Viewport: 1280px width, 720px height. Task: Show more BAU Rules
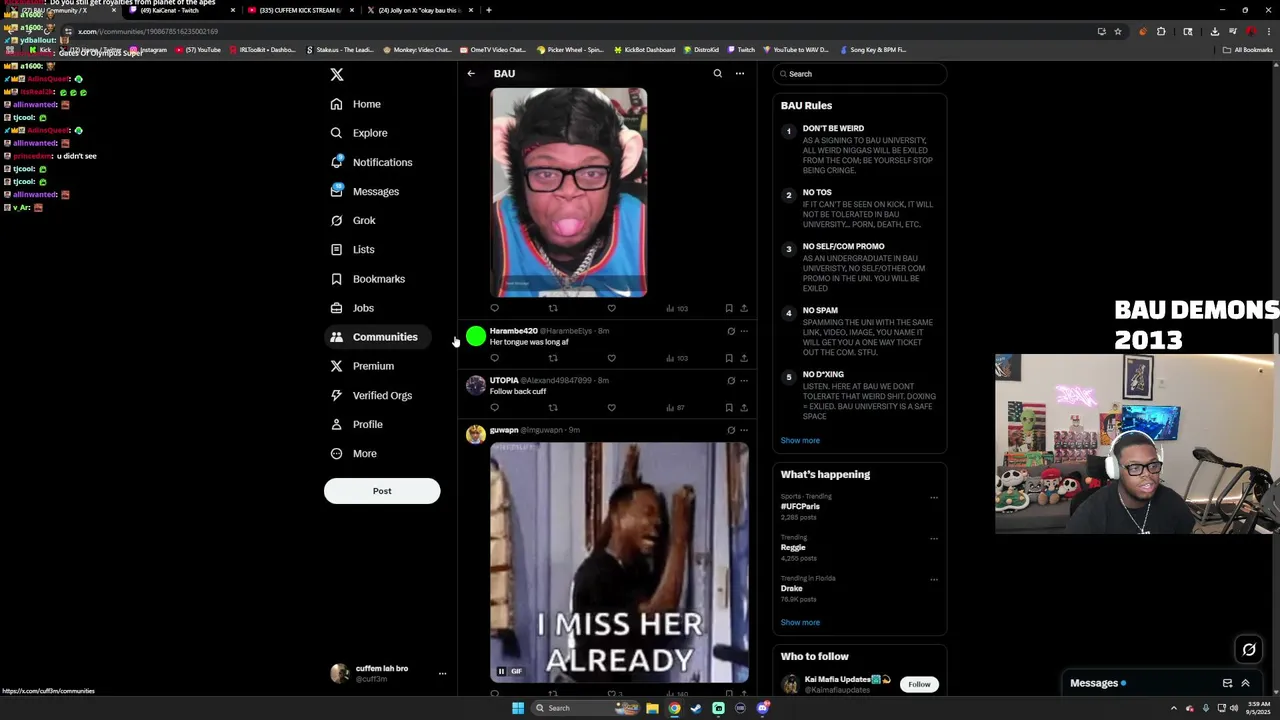800,440
